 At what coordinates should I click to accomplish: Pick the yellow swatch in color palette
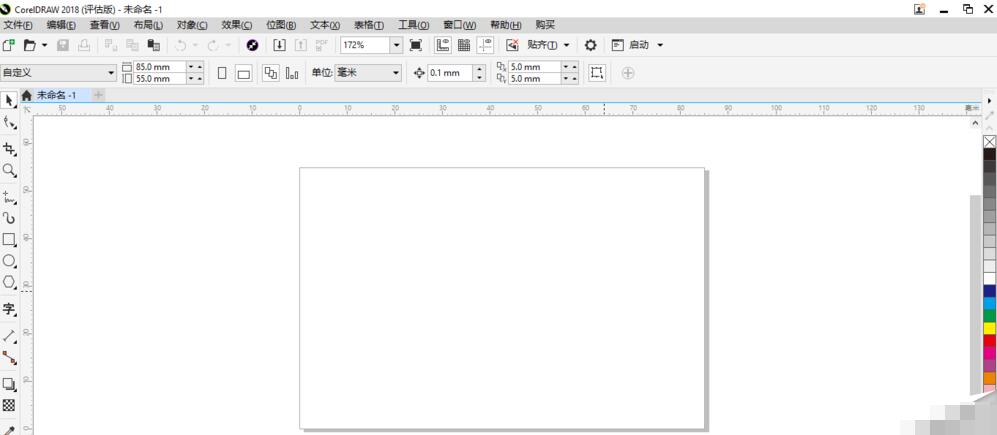989,328
